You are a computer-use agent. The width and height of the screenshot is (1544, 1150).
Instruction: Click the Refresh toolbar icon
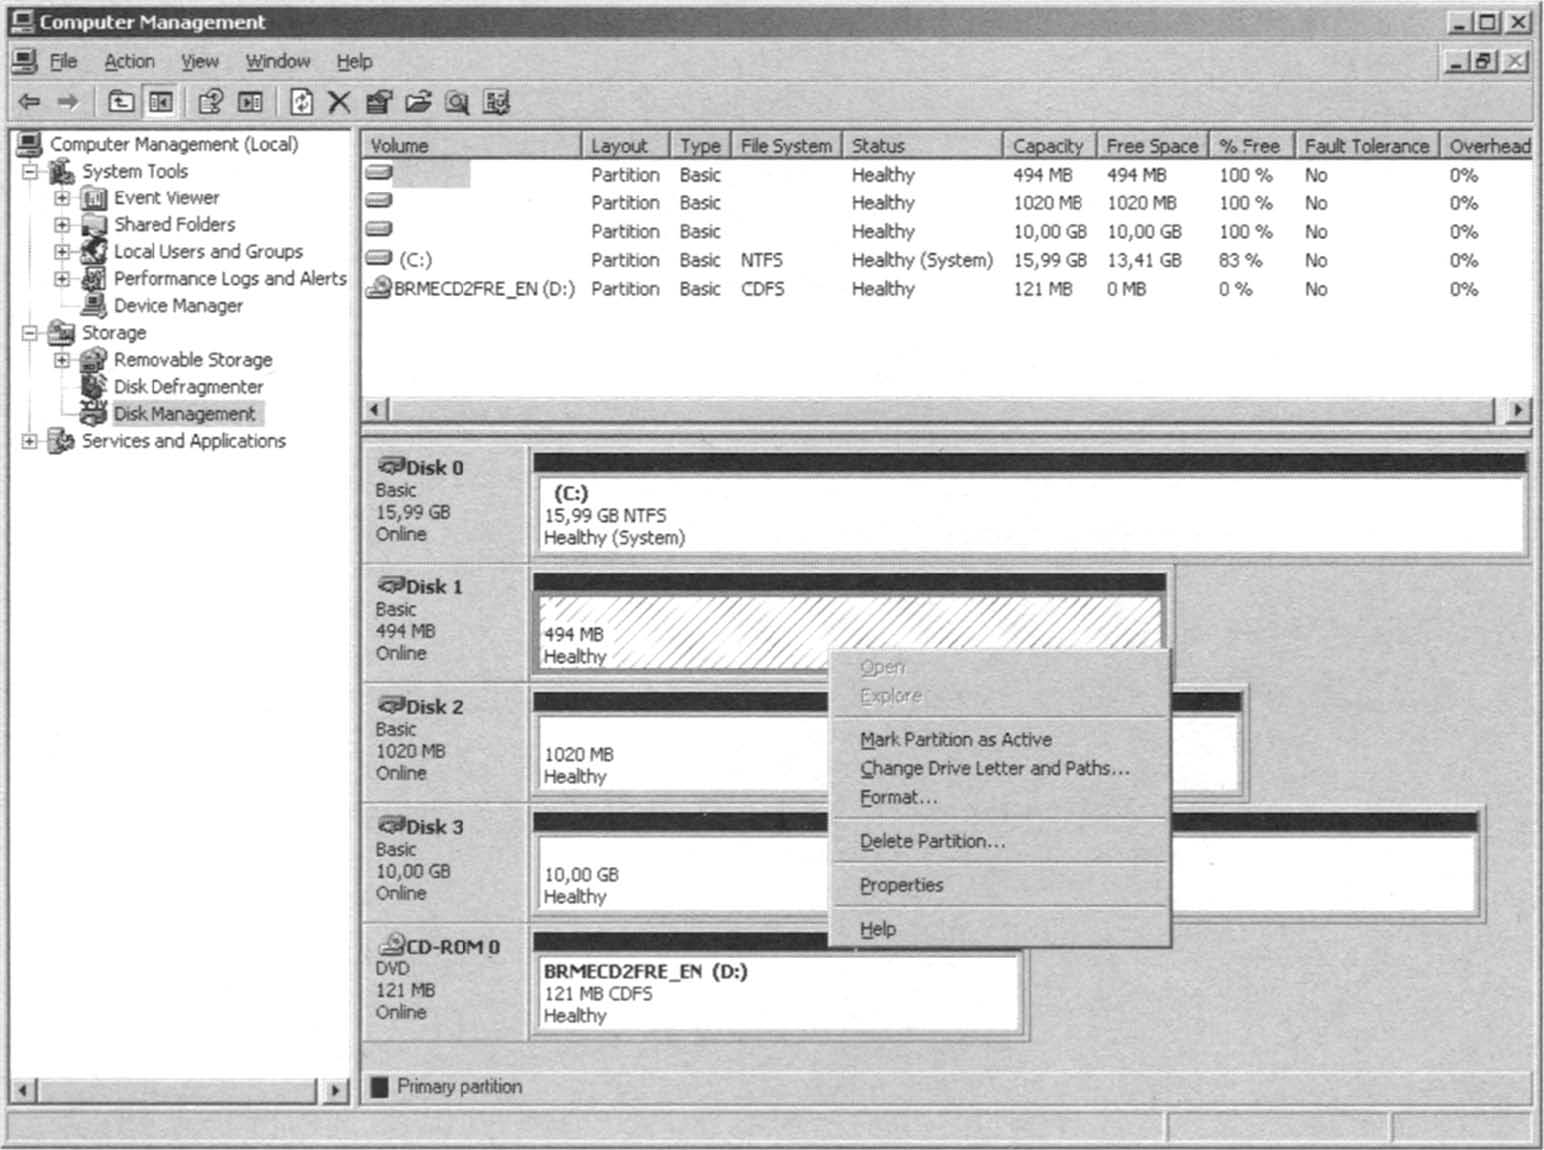click(x=301, y=101)
